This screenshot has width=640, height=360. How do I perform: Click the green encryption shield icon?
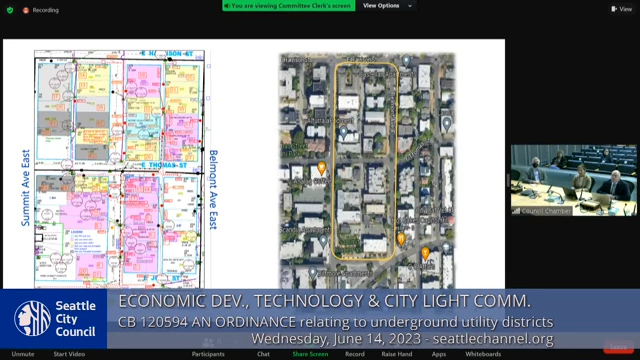point(10,10)
